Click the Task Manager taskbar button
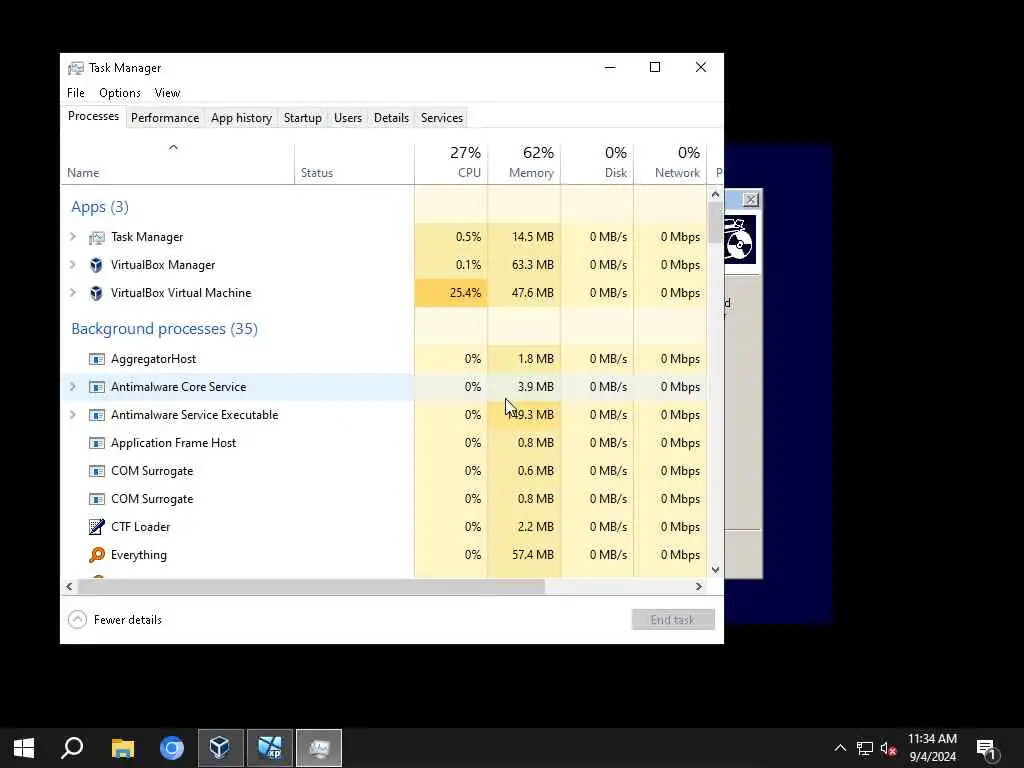This screenshot has height=768, width=1024. pyautogui.click(x=319, y=748)
